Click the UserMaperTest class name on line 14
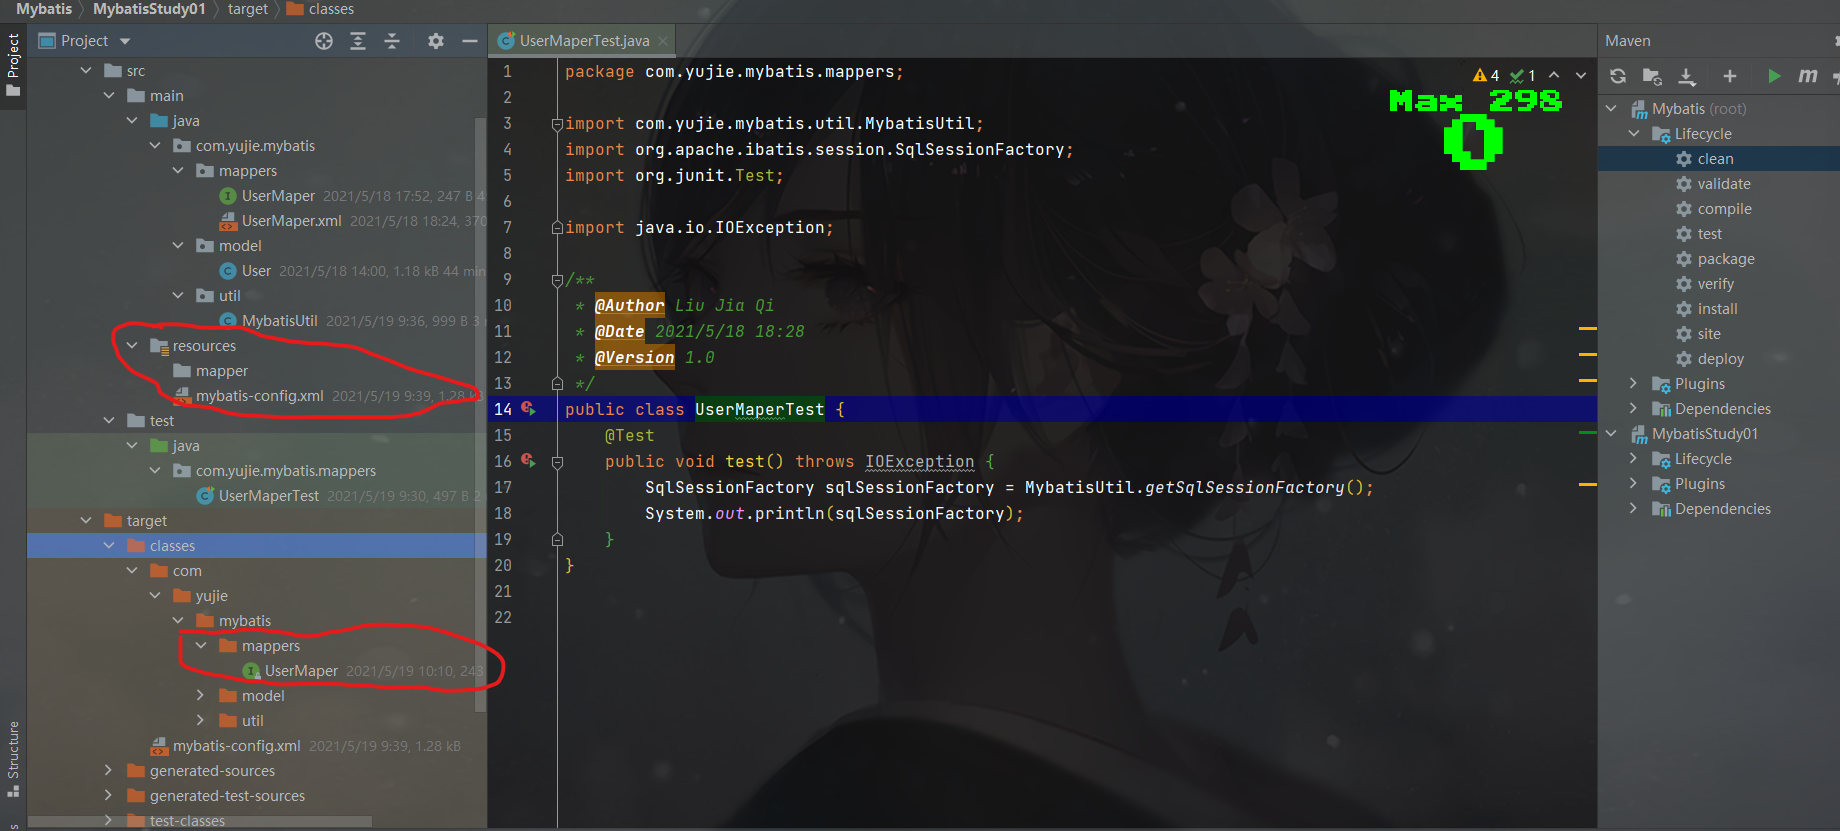The width and height of the screenshot is (1840, 831). (760, 409)
